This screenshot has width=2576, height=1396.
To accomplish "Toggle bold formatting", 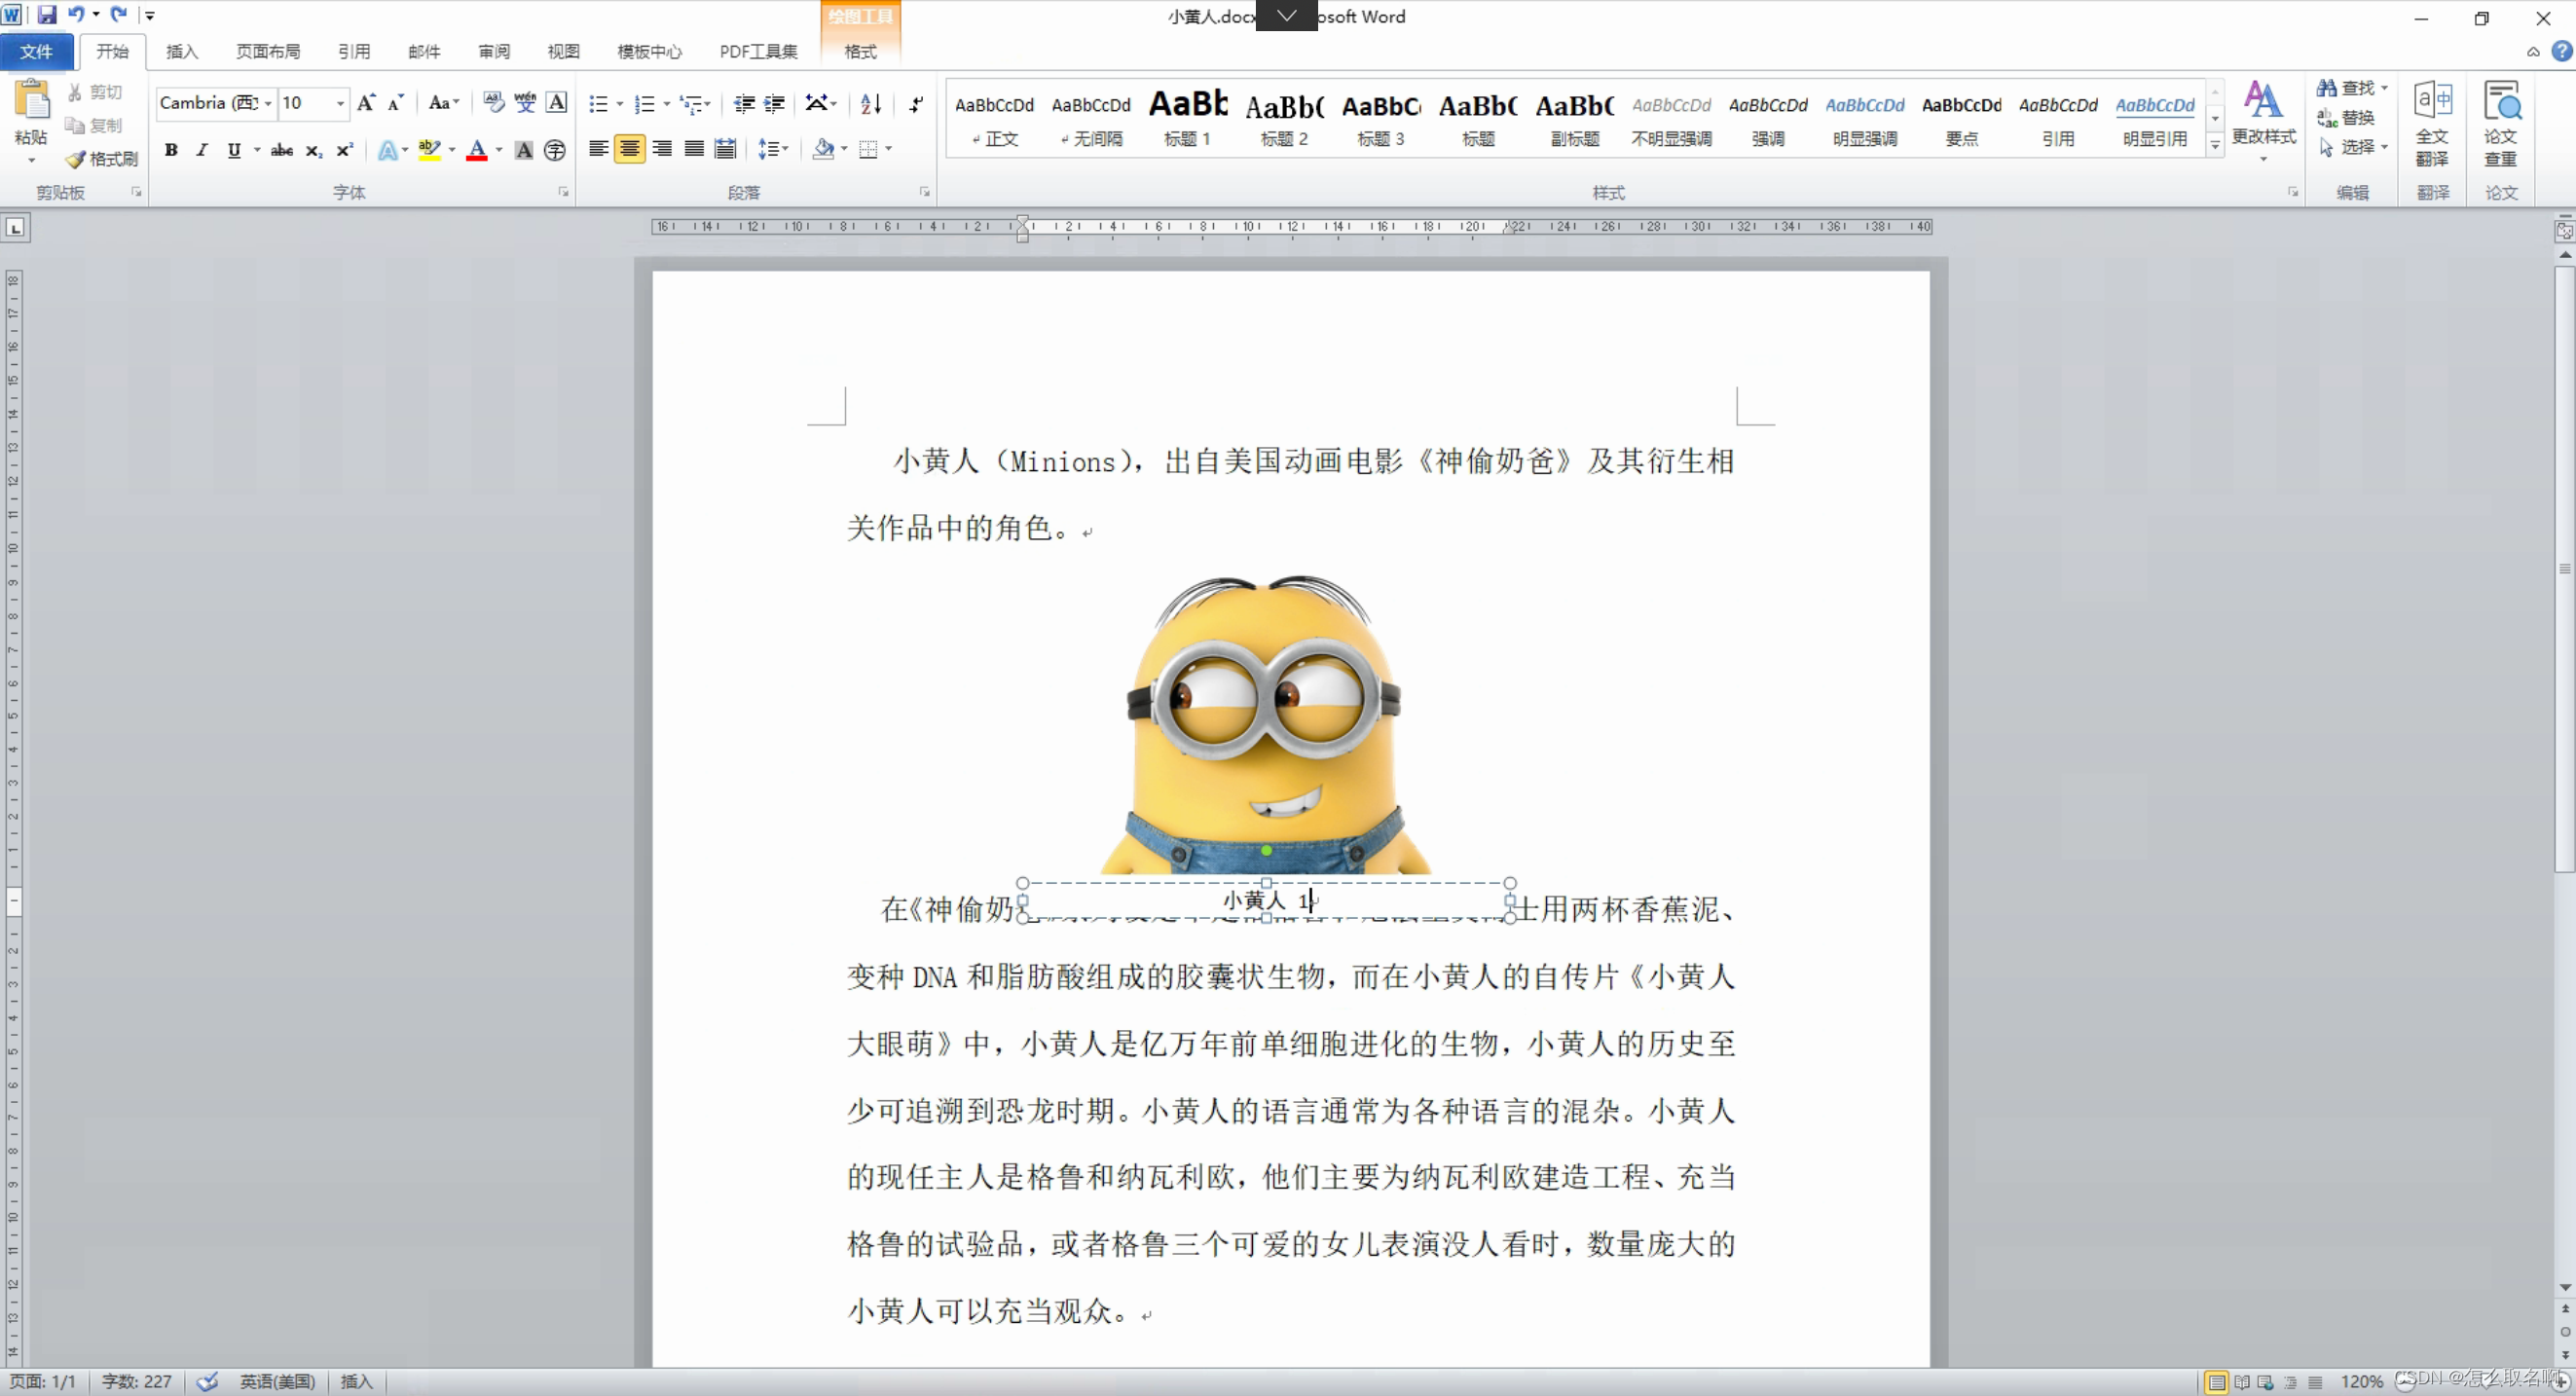I will (x=171, y=151).
